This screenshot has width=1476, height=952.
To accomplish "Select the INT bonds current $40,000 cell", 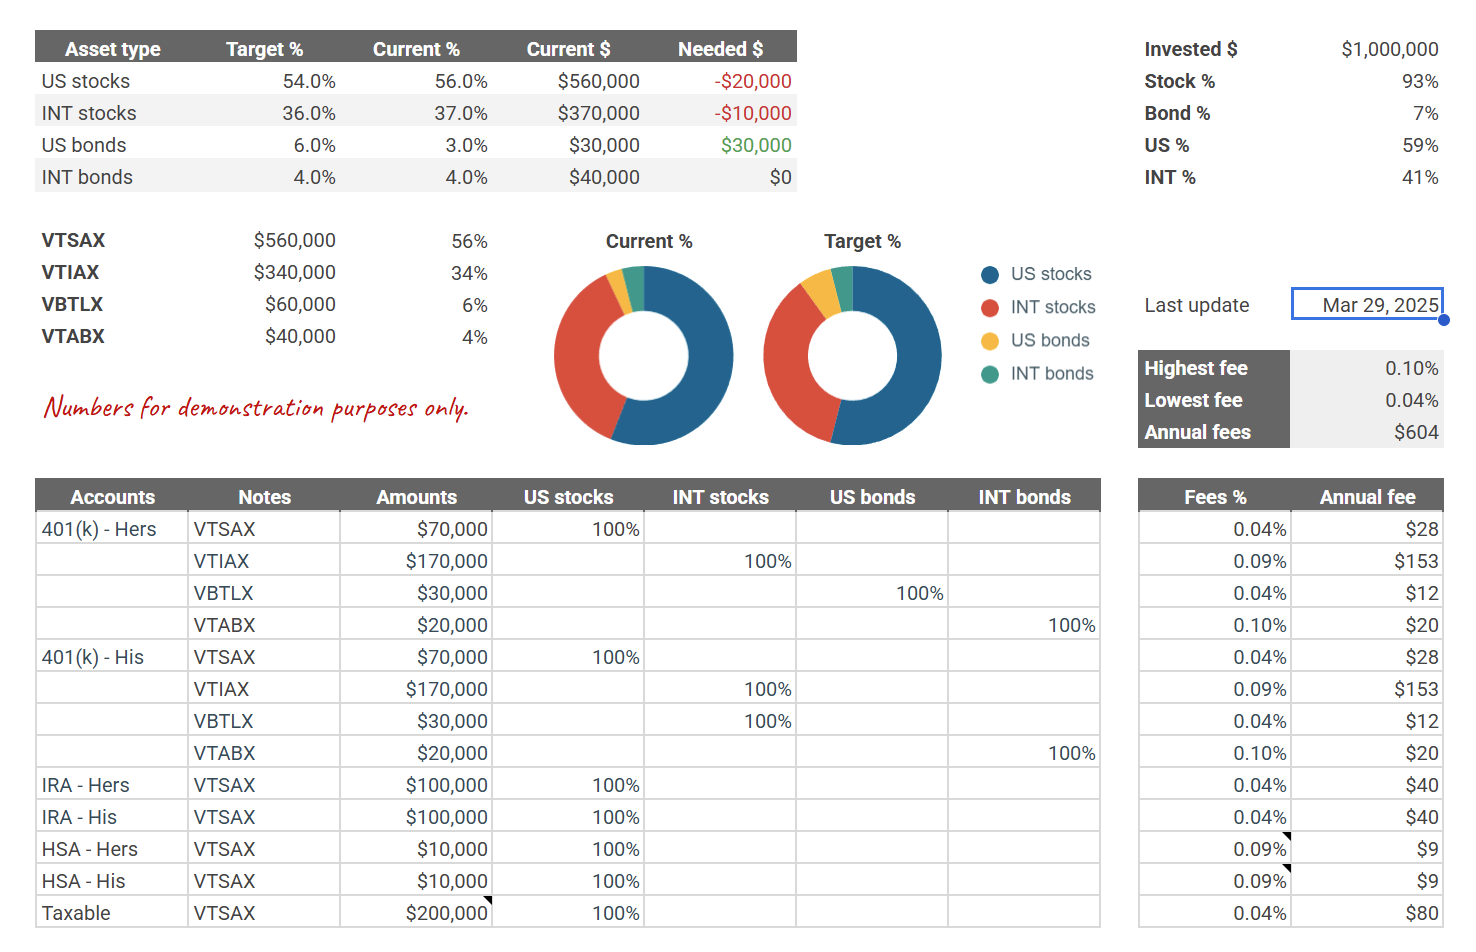I will coord(568,177).
